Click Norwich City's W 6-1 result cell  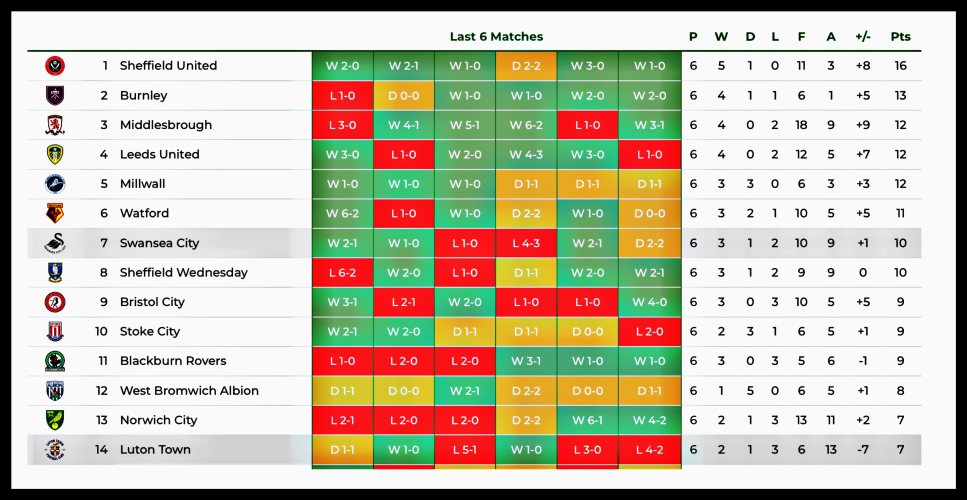(x=587, y=420)
